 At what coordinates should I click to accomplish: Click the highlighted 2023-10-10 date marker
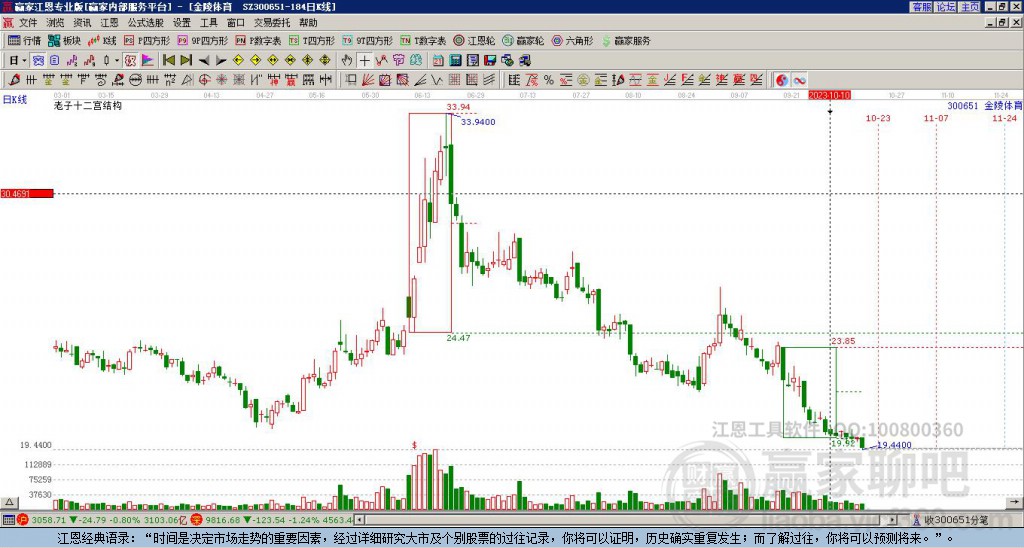click(829, 95)
